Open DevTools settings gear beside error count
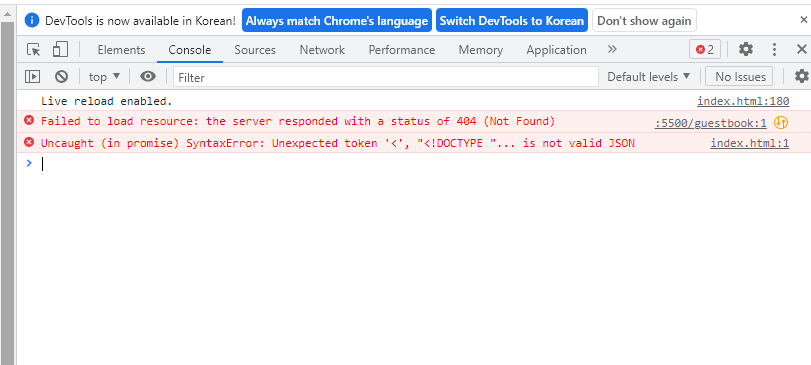This screenshot has width=811, height=365. click(745, 50)
